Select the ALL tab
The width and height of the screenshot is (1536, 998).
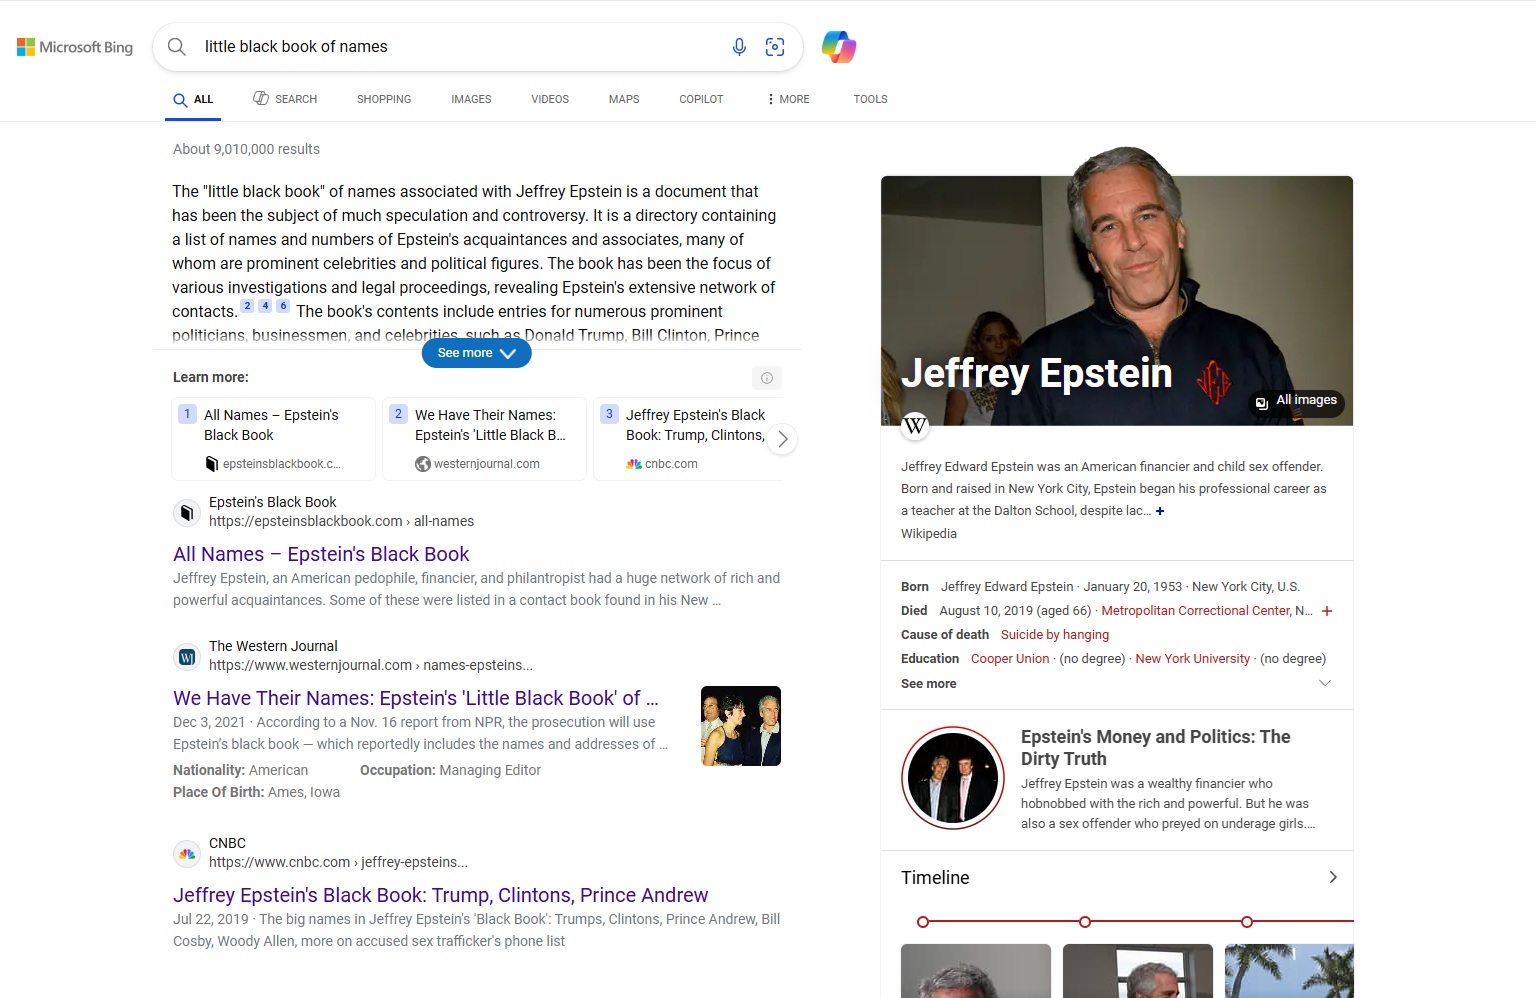(x=193, y=99)
